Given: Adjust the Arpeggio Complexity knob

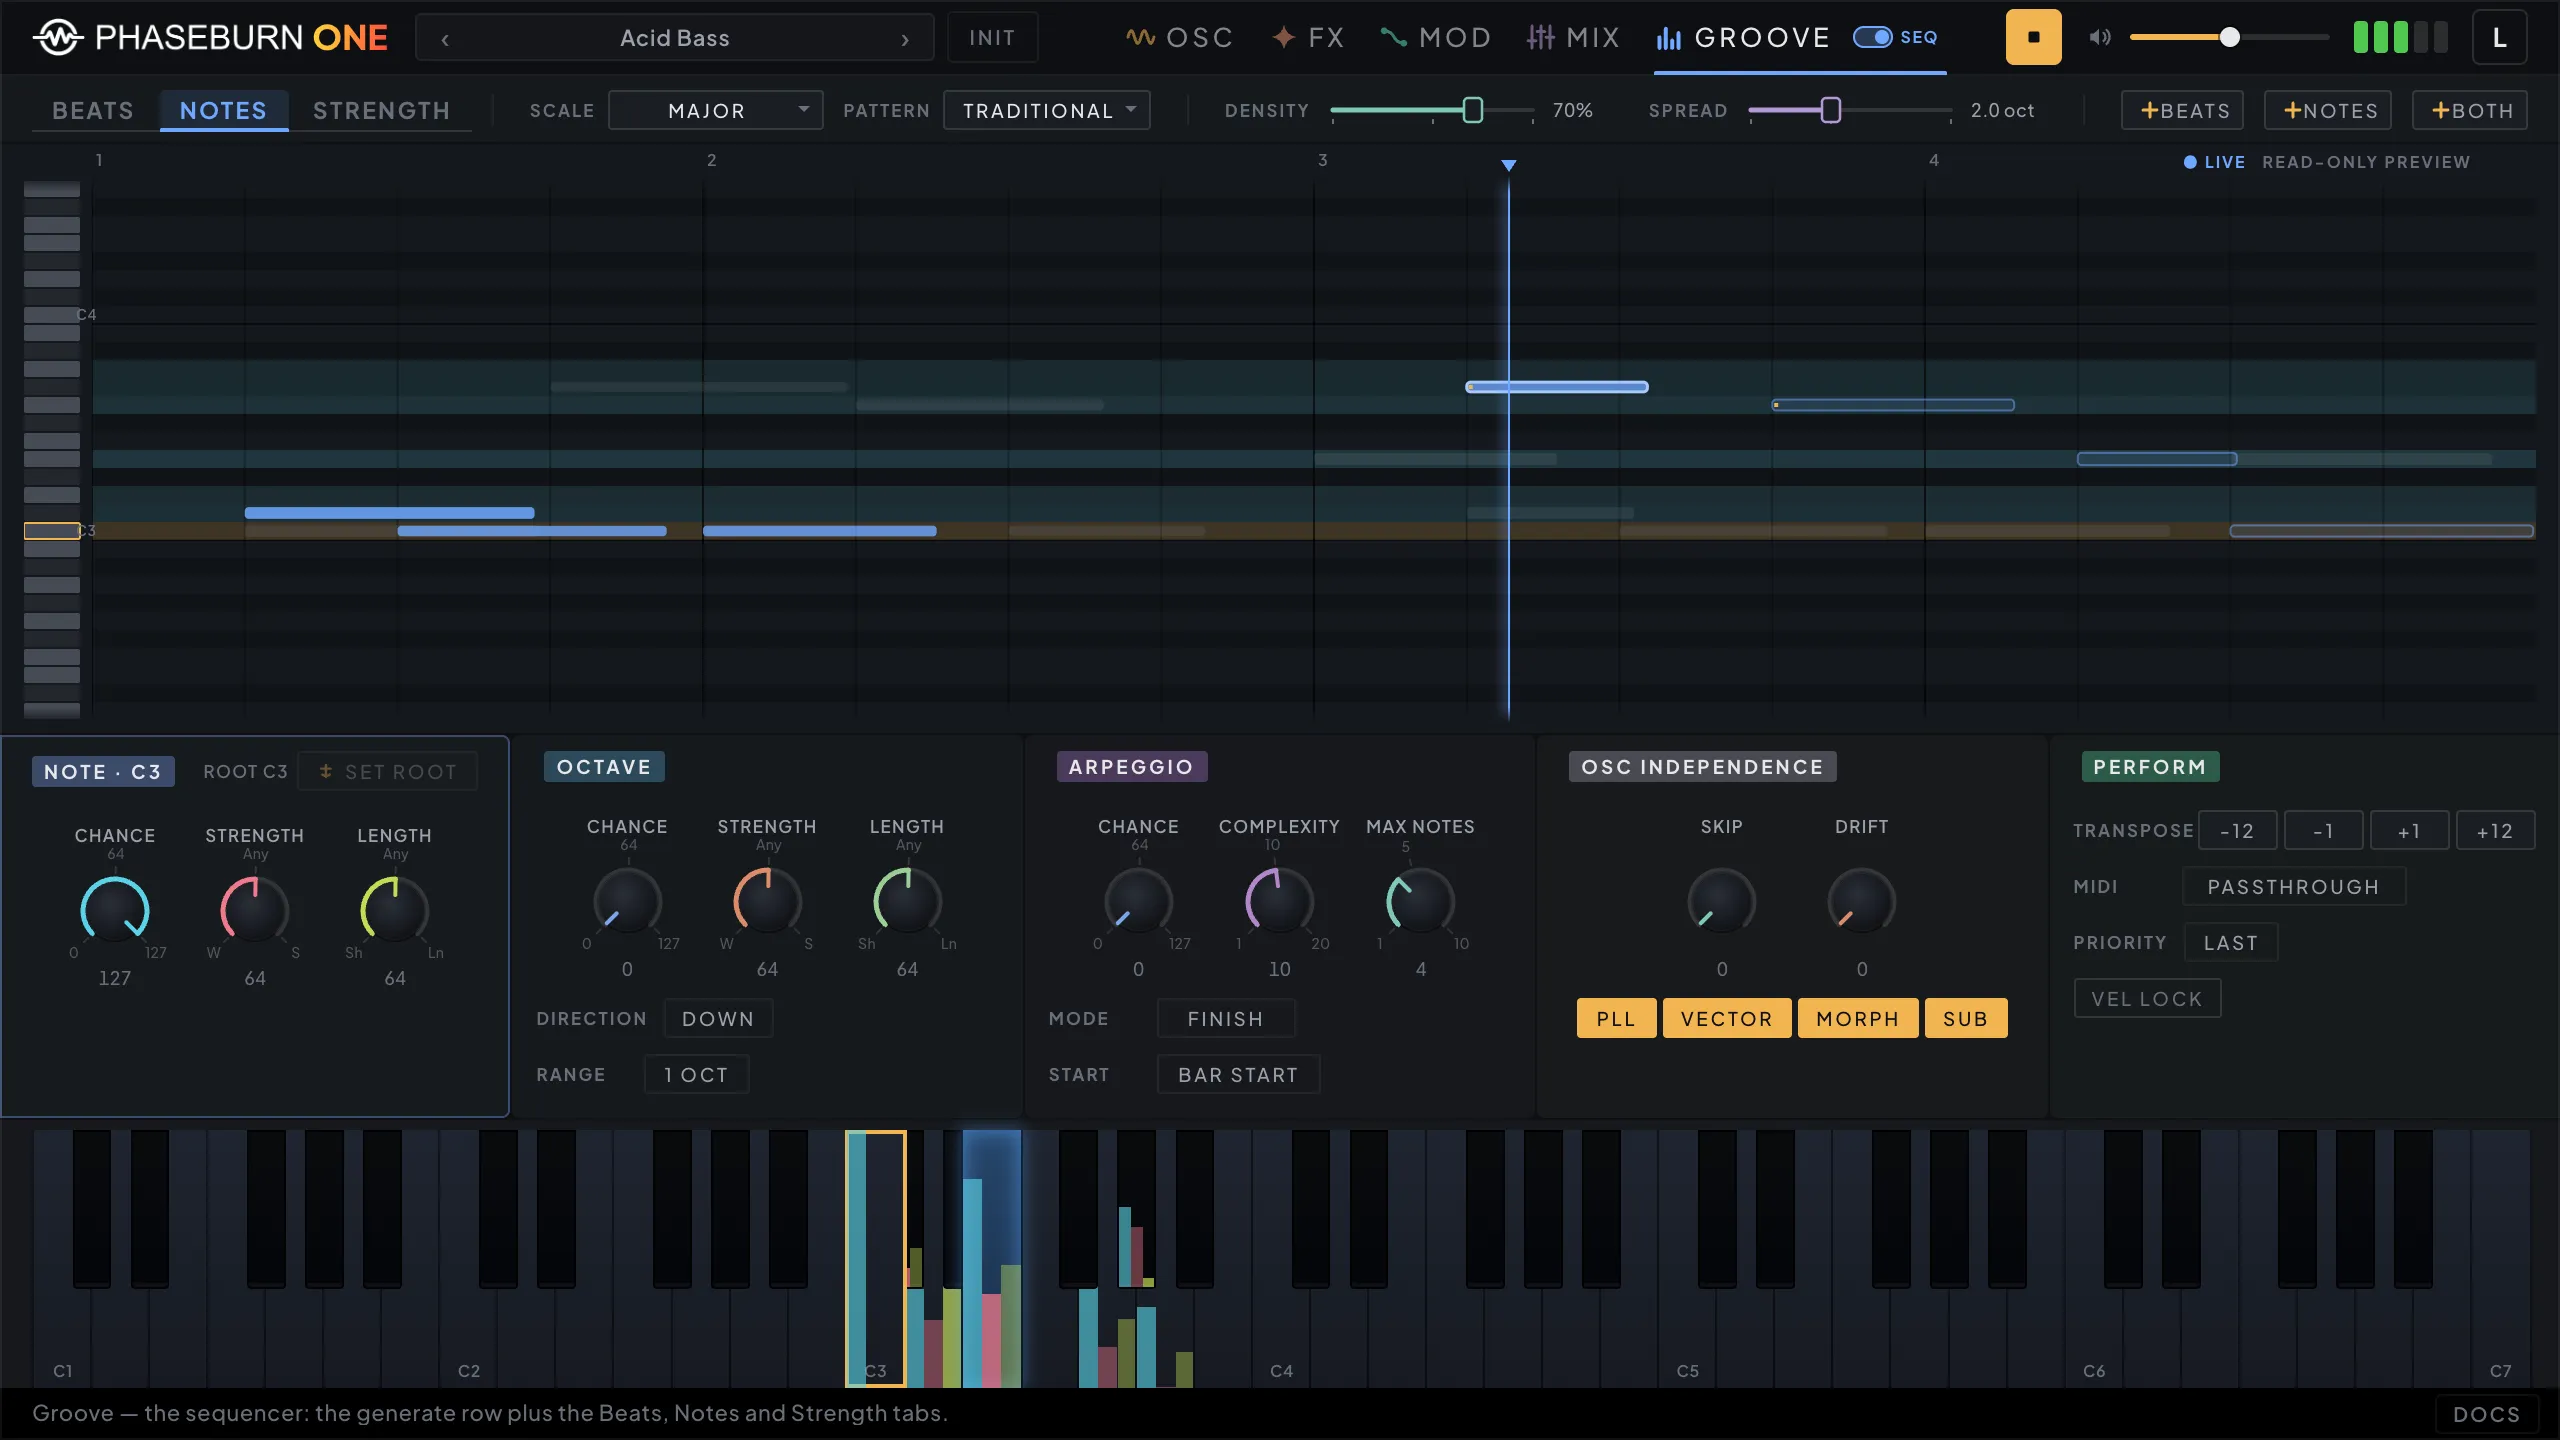Looking at the screenshot, I should click(1279, 900).
